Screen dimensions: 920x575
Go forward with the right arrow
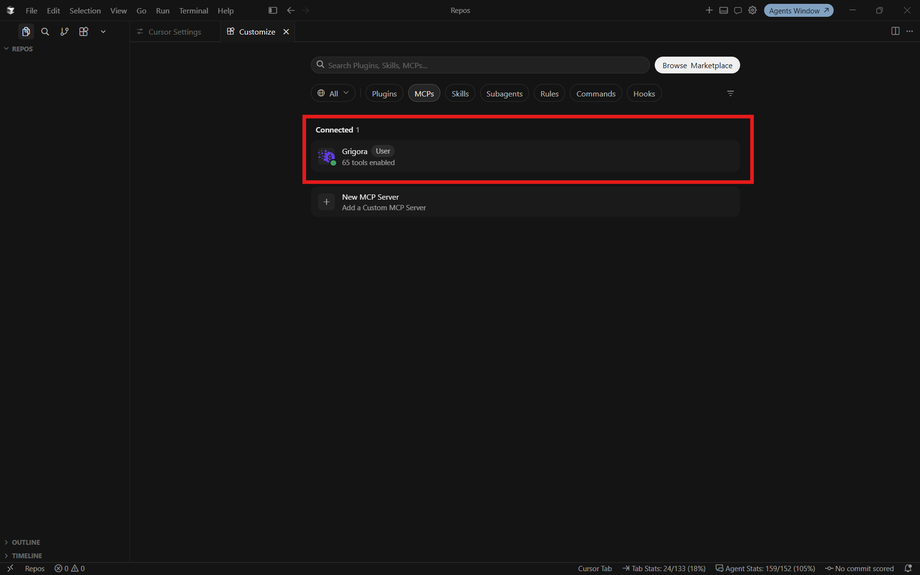[x=306, y=11]
